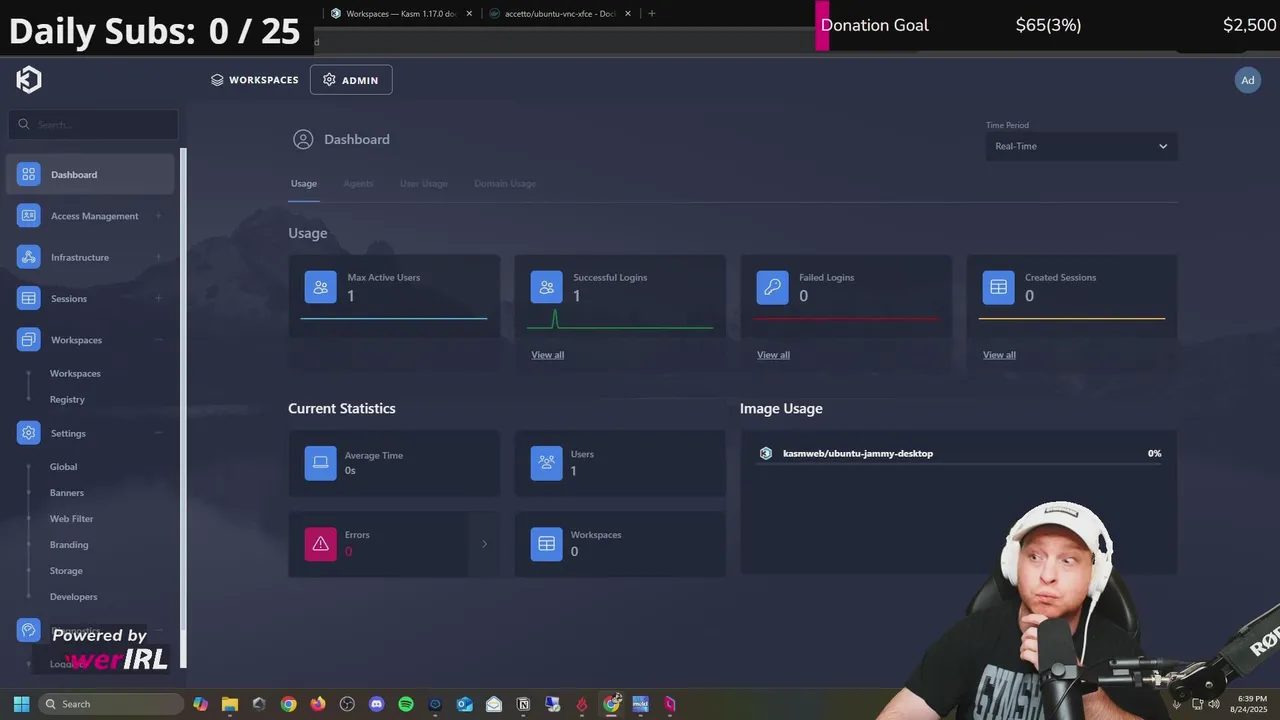Click the Users card icon under Current Statistics

click(547, 463)
